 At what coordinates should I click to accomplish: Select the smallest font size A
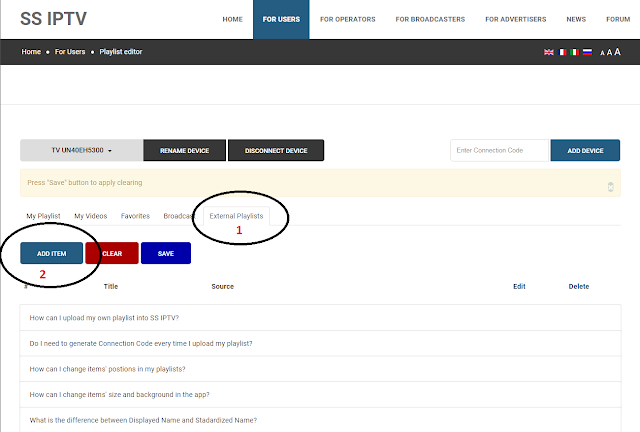tap(602, 53)
